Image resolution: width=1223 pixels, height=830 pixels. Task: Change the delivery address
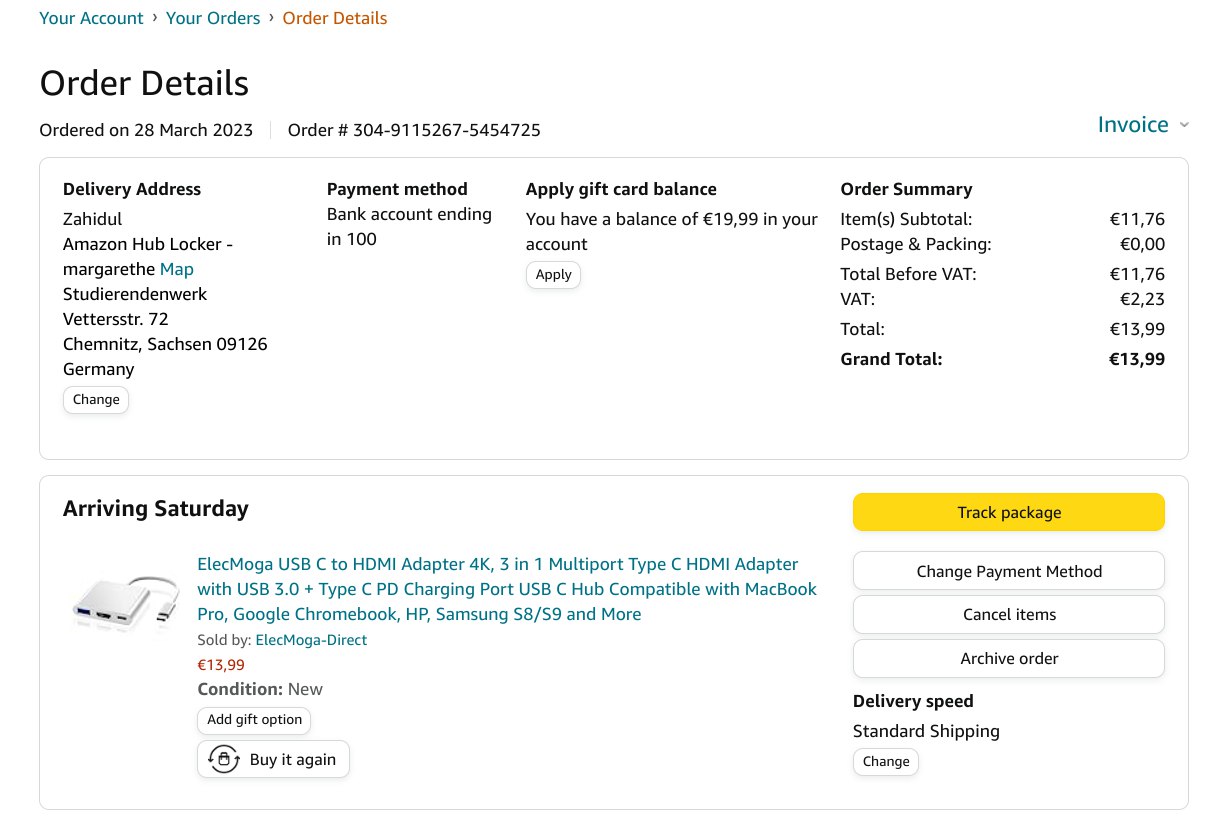point(96,400)
